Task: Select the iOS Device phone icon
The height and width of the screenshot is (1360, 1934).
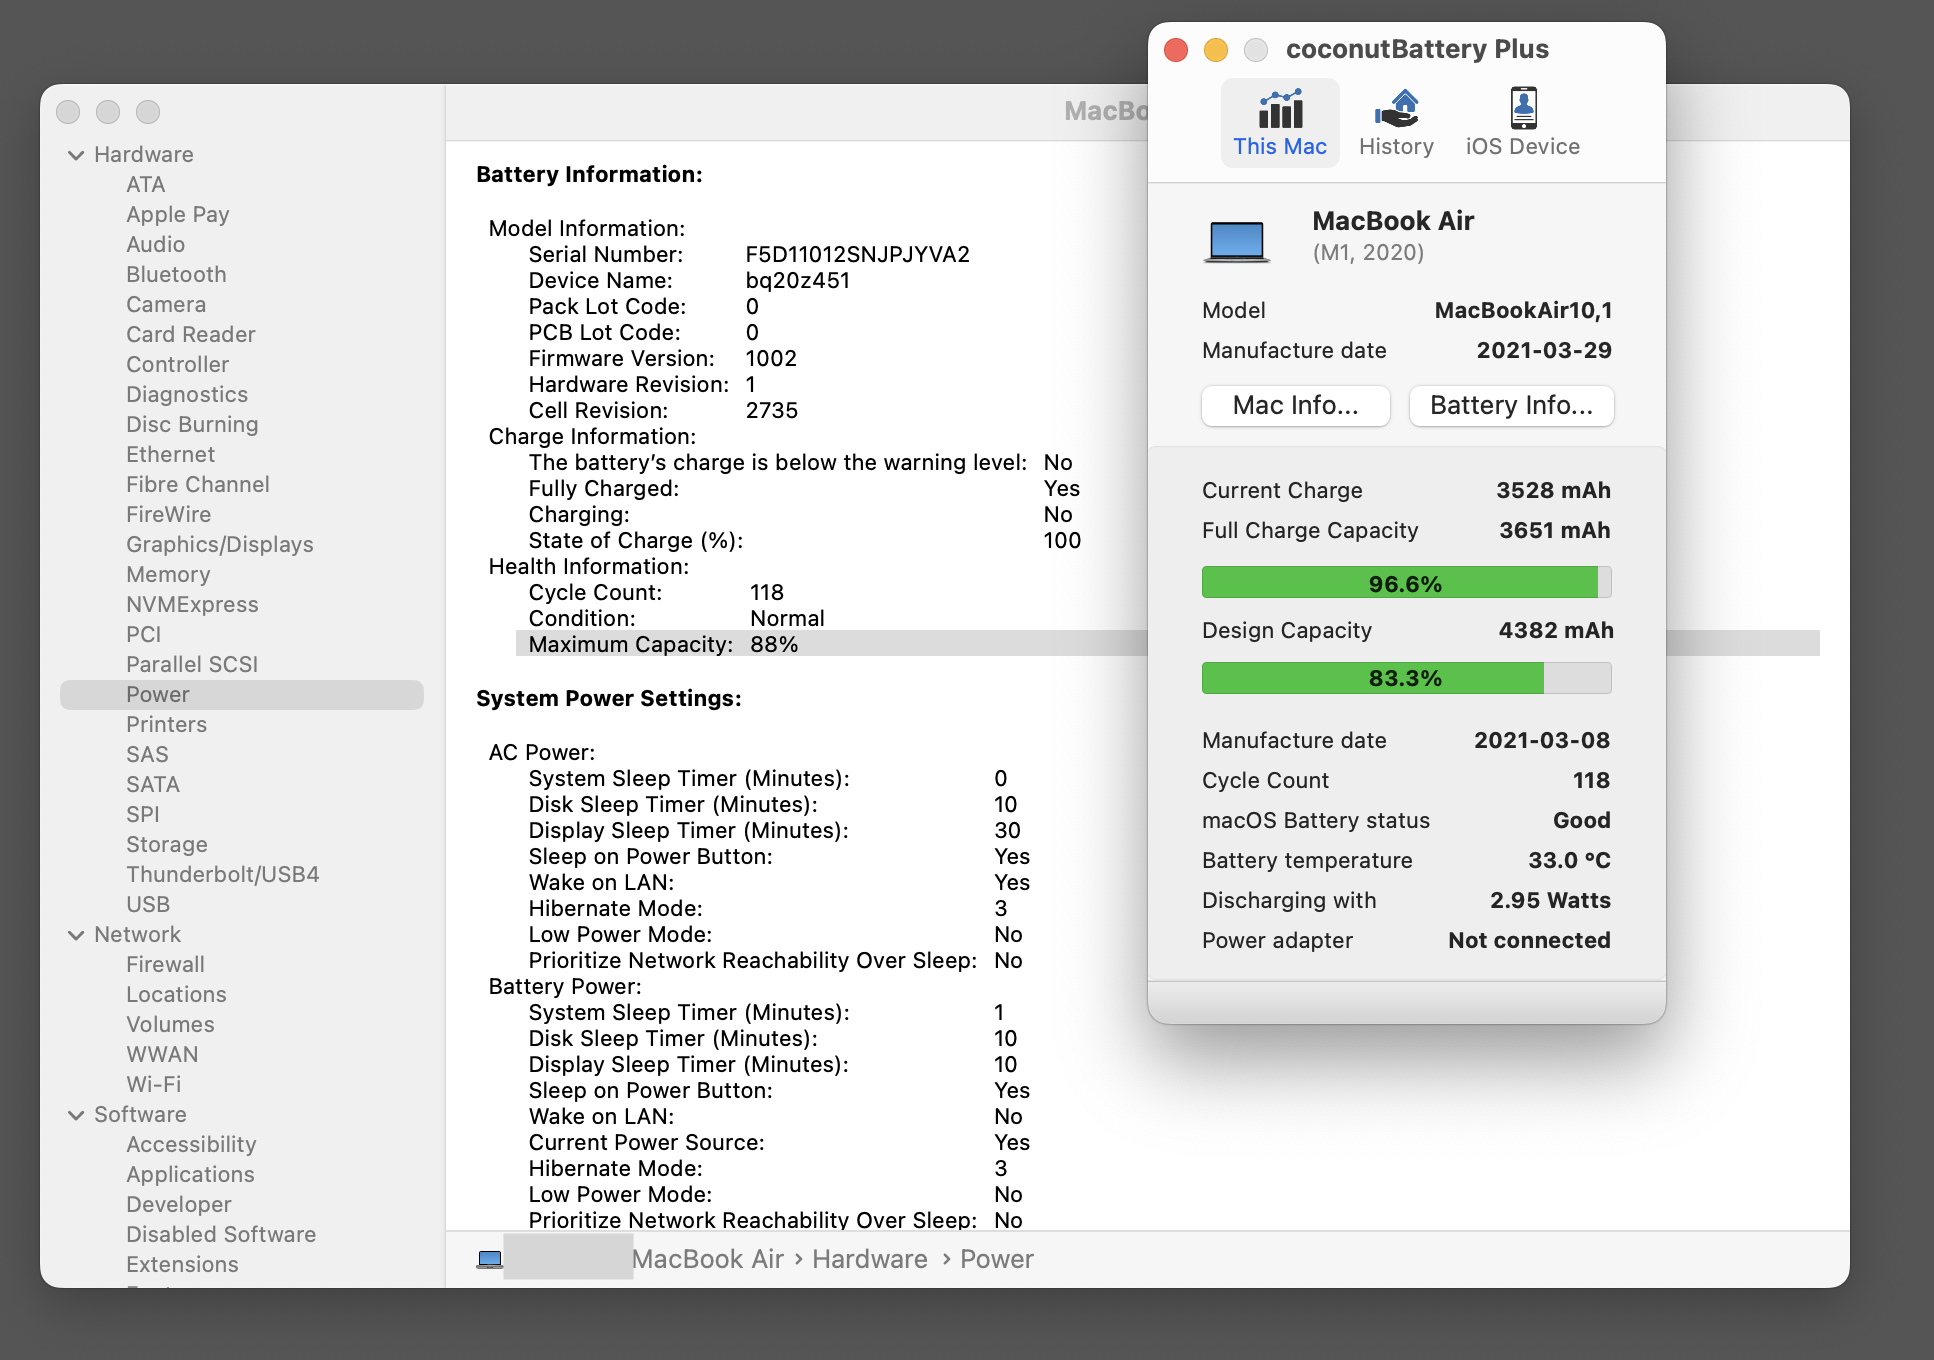Action: click(1523, 109)
